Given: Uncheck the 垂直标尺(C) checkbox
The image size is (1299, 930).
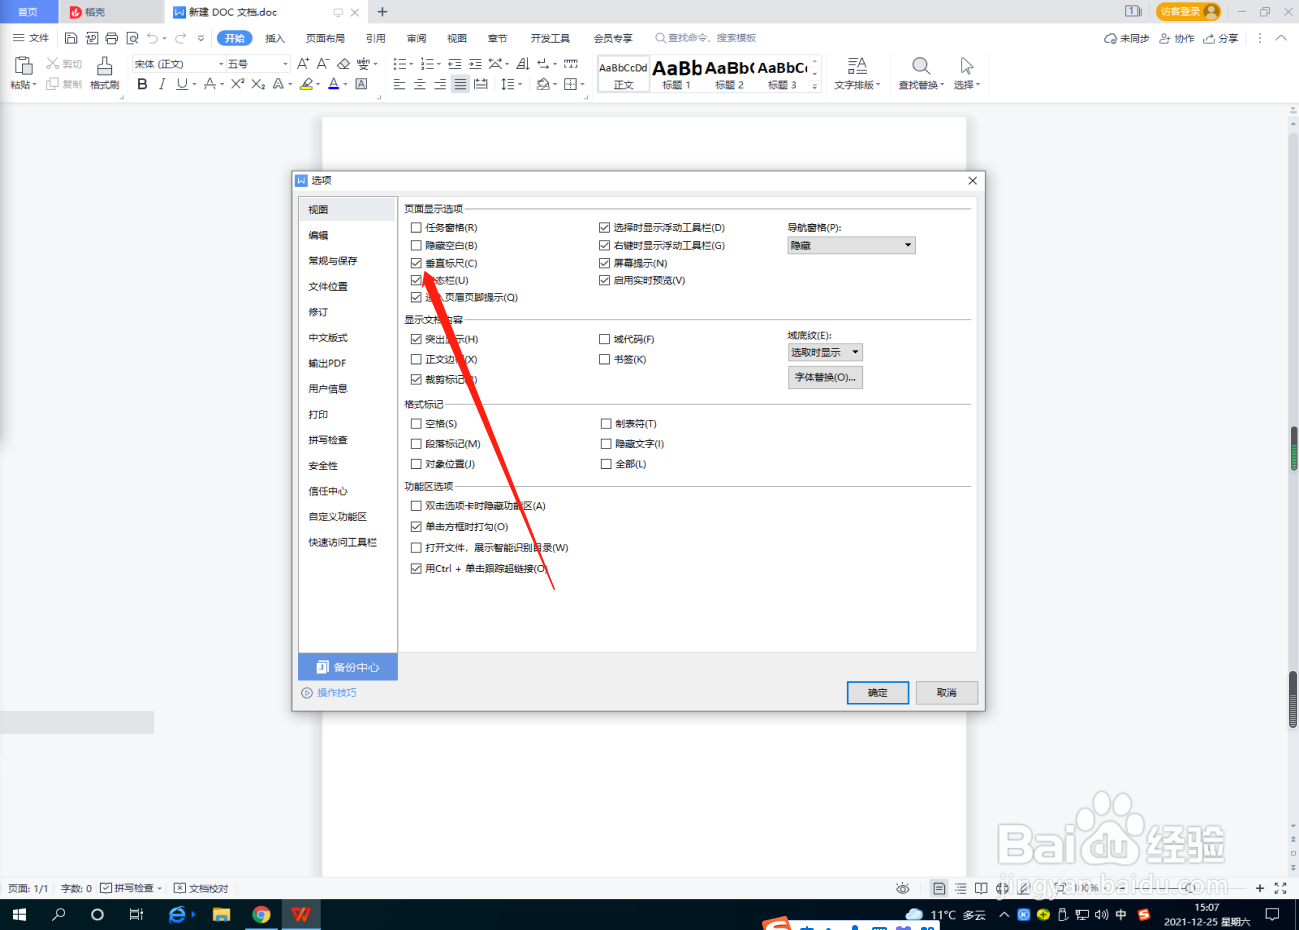Looking at the screenshot, I should [416, 263].
